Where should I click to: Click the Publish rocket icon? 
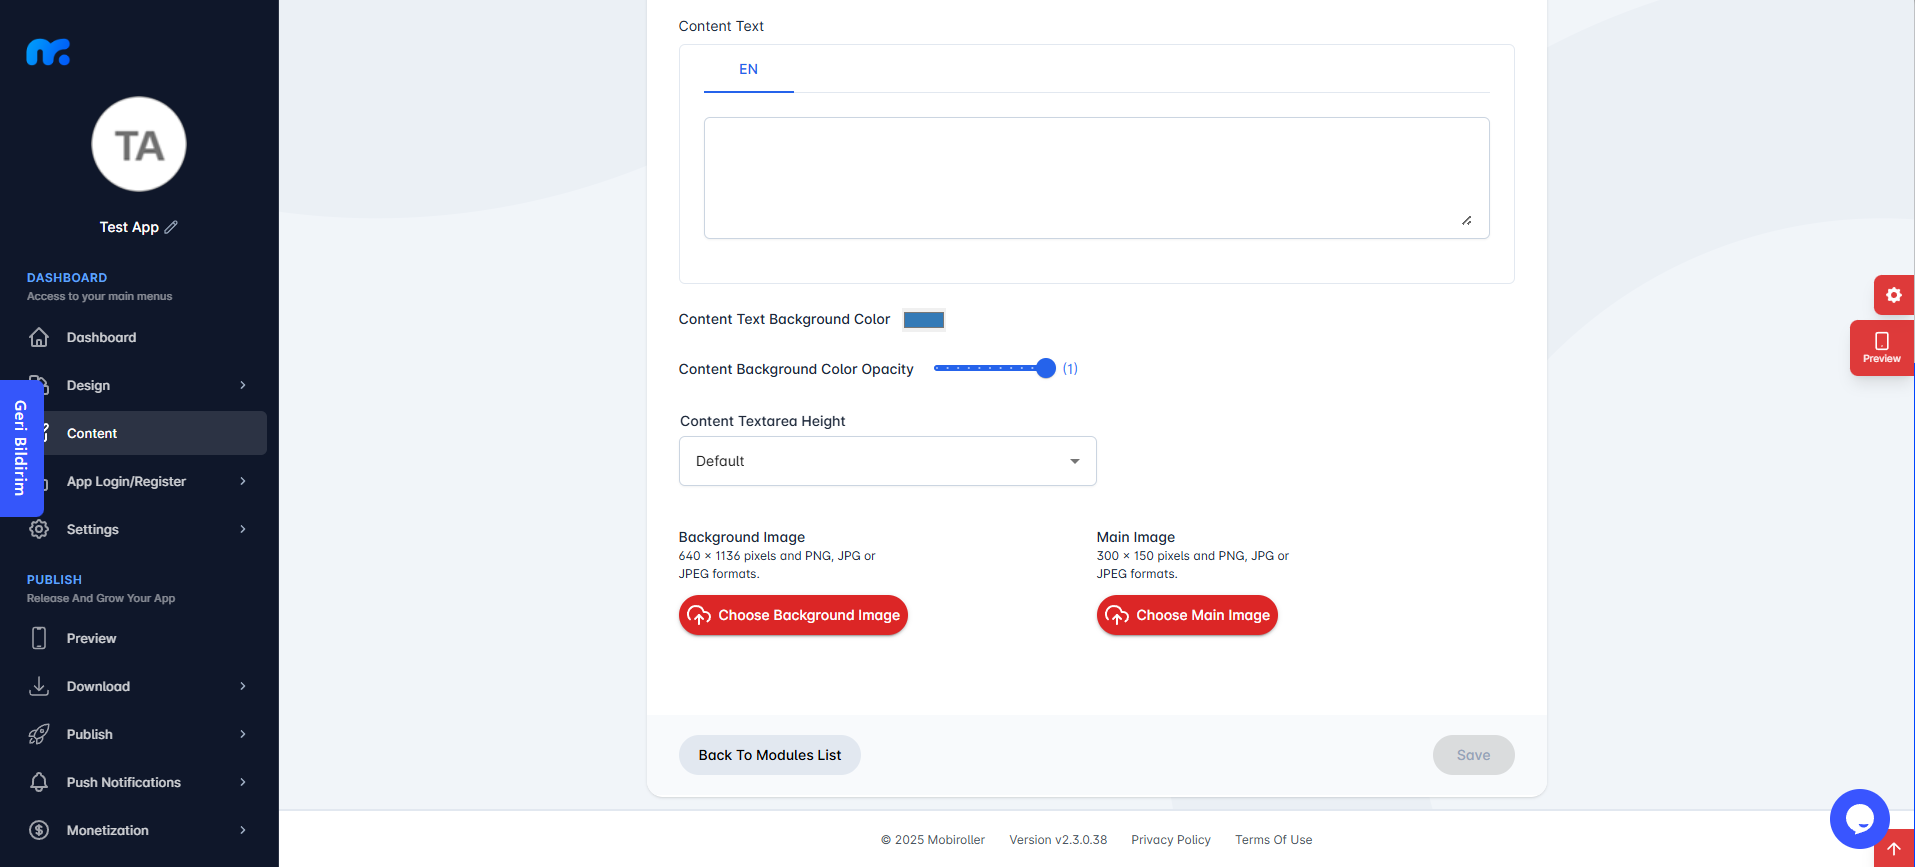(39, 734)
